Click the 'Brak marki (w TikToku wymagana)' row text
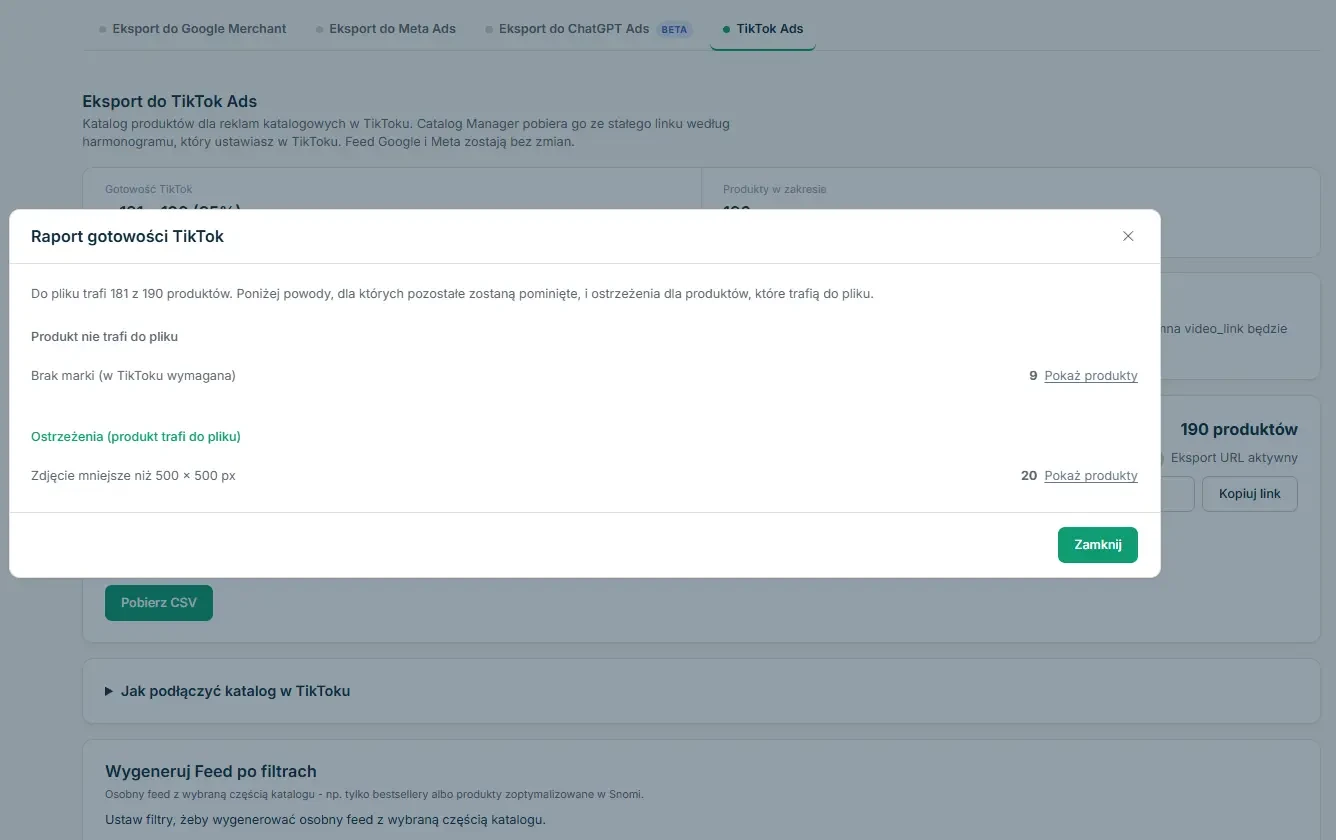1336x840 pixels. pos(133,376)
